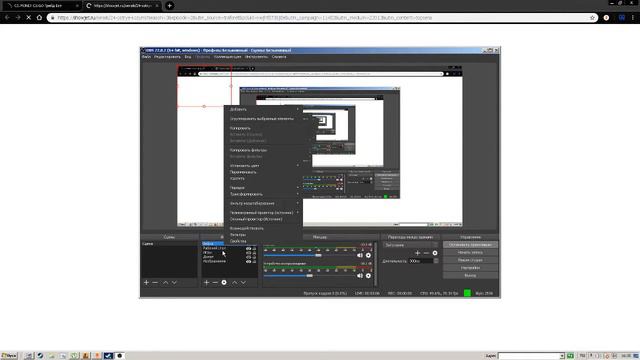640x360 pixels.
Task: Adjust the second mixer volume slider
Action: (x=310, y=276)
